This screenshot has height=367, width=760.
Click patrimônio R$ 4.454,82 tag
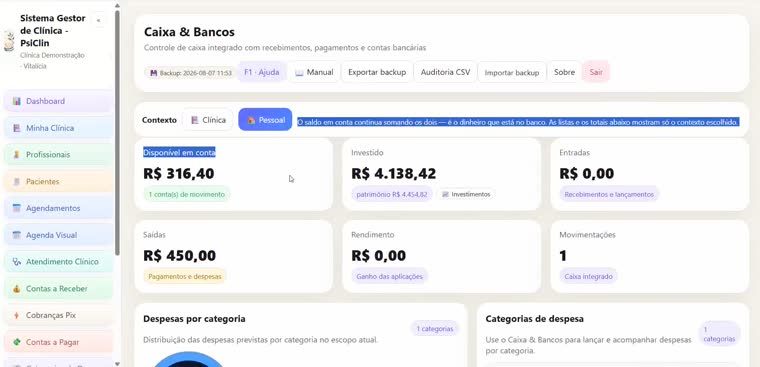(x=392, y=194)
